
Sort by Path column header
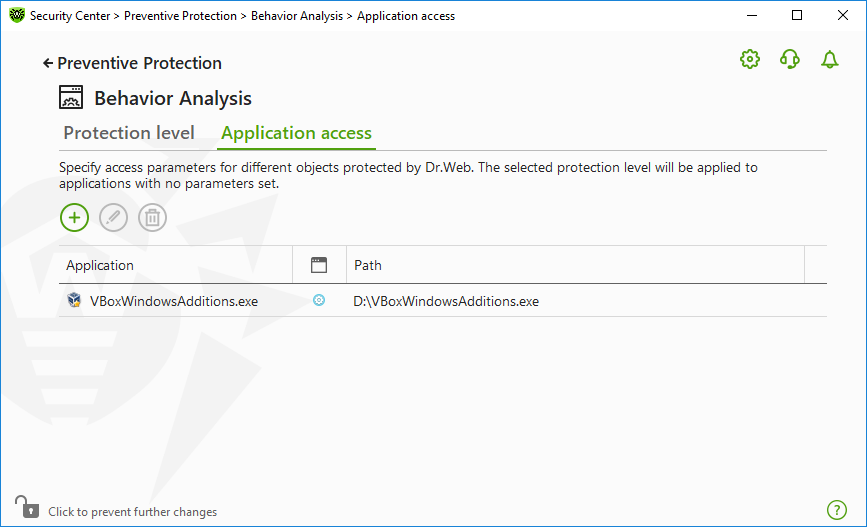point(576,265)
